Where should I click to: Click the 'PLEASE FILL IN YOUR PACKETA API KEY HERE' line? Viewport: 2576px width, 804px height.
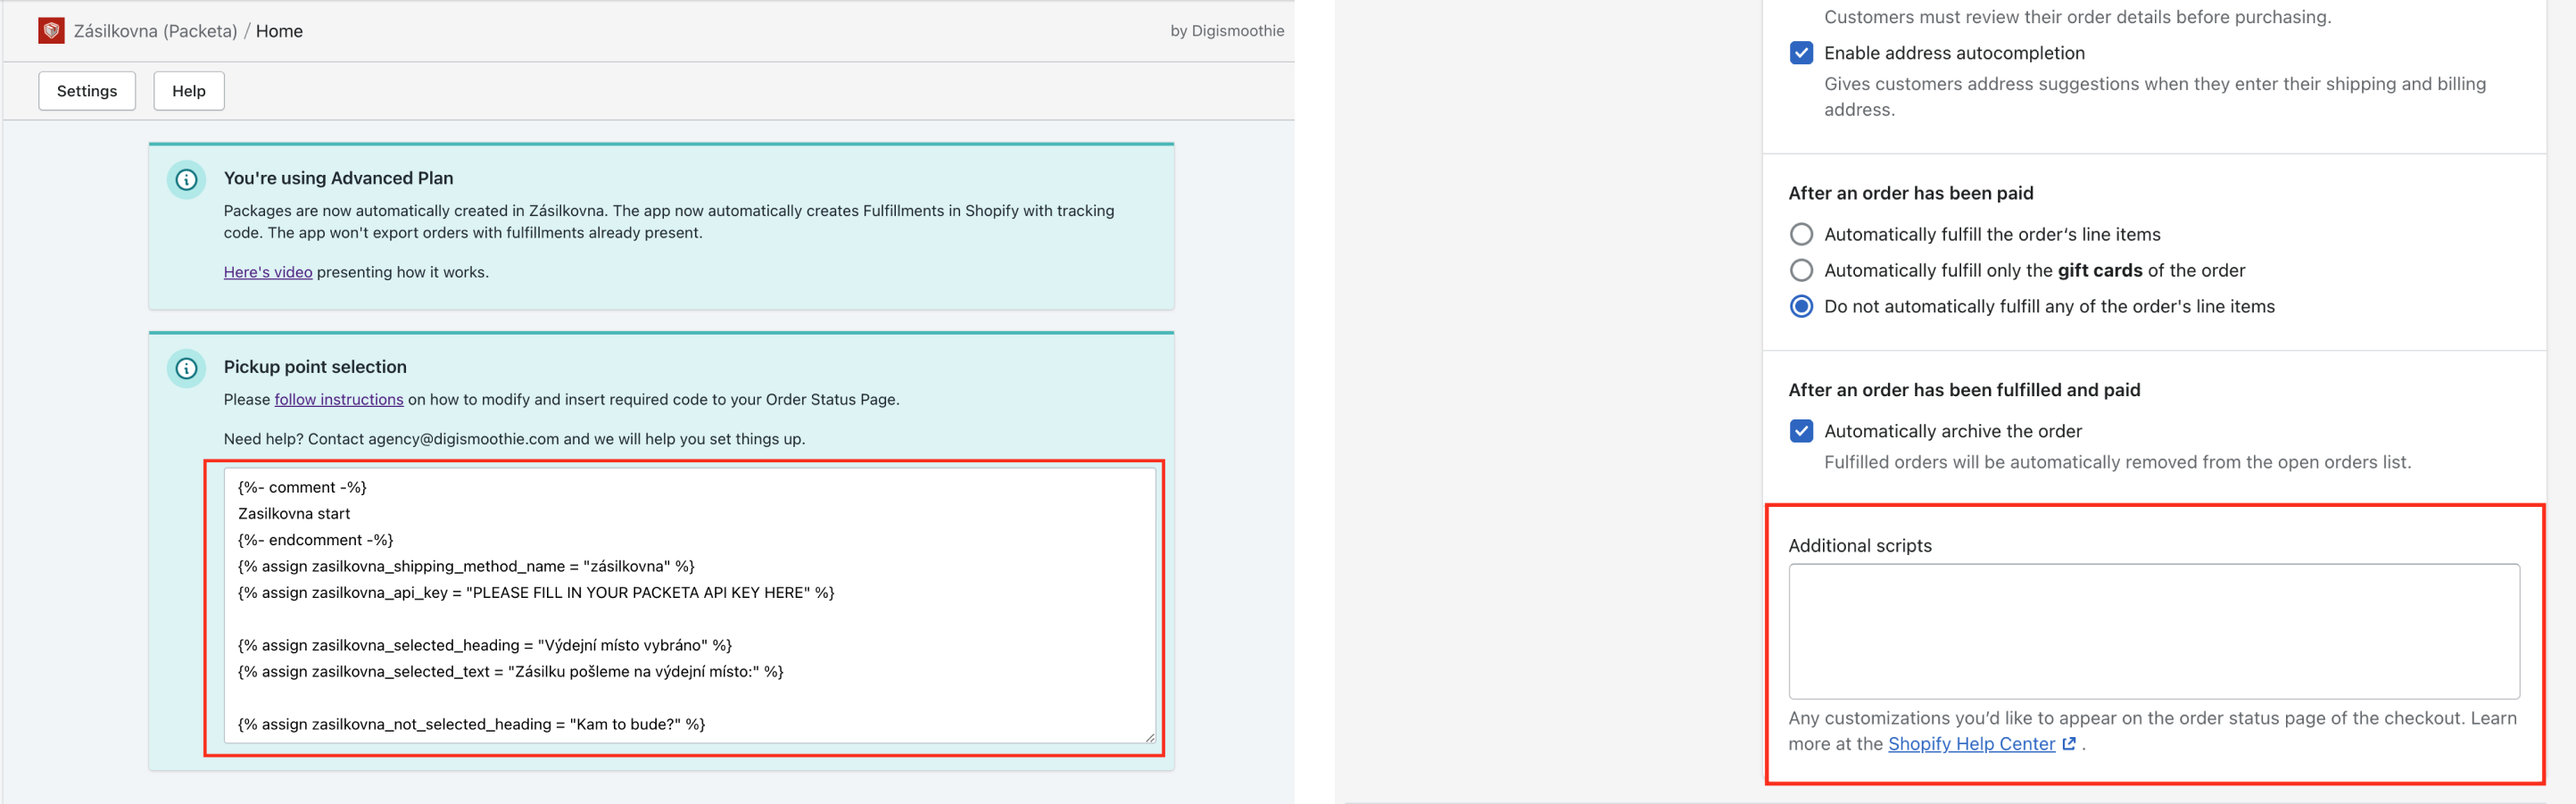[536, 593]
